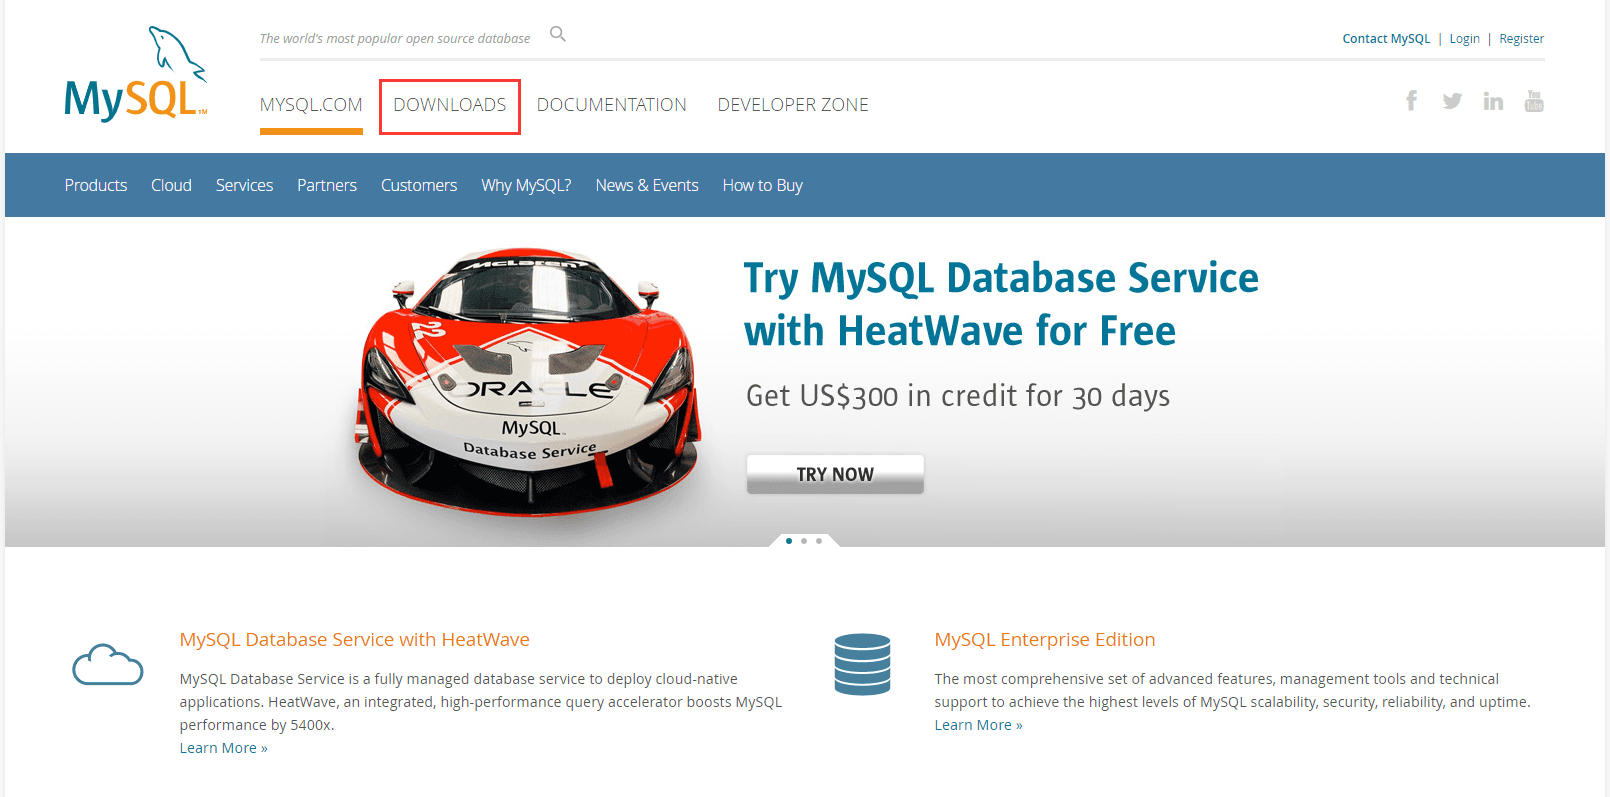Go to the DEVELOPER ZONE tab
This screenshot has width=1610, height=797.
793,105
